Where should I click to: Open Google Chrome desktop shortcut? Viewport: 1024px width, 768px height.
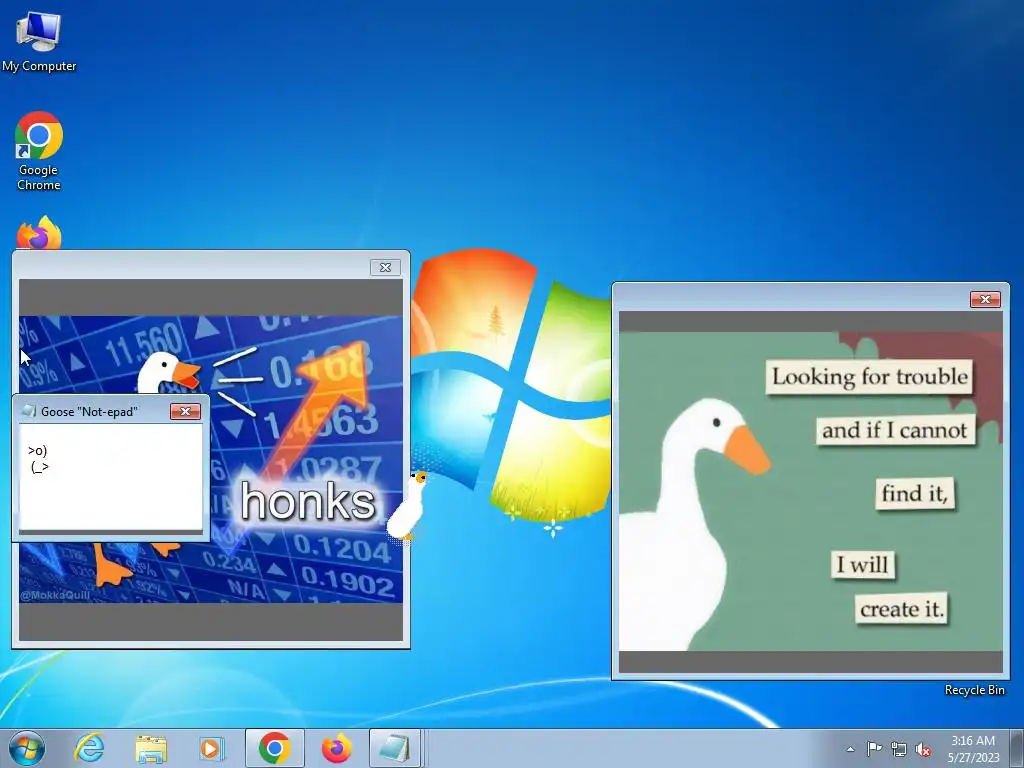(x=39, y=151)
